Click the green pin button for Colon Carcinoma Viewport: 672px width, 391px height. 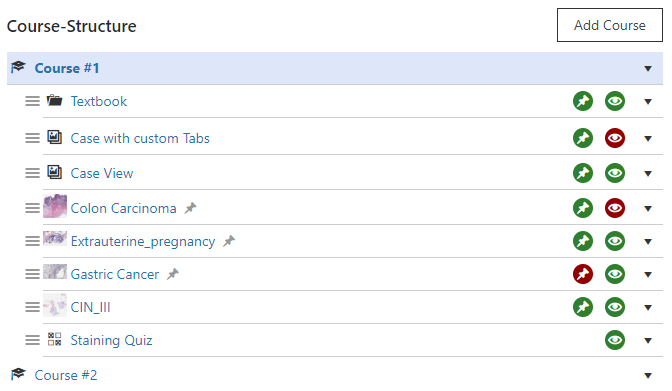click(583, 208)
